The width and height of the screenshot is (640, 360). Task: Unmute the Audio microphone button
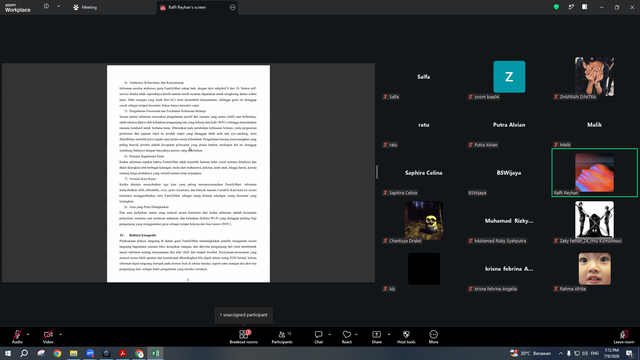17,337
